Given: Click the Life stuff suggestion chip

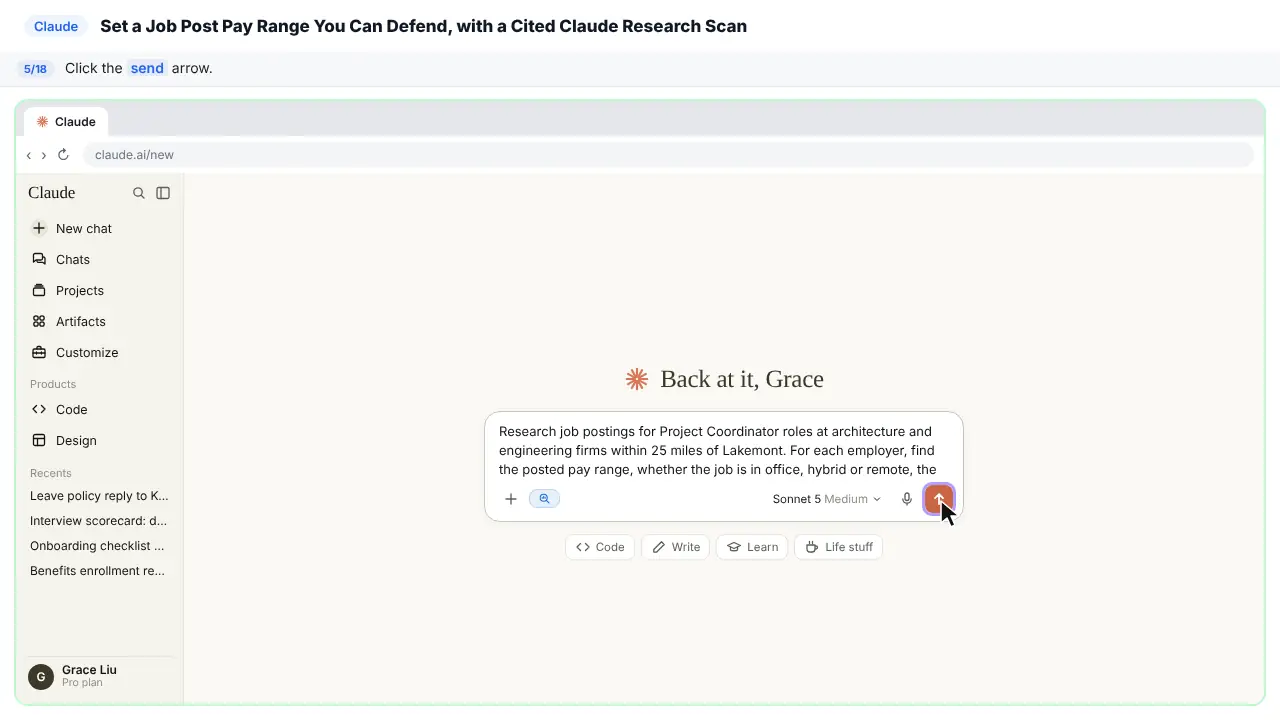Looking at the screenshot, I should [838, 547].
